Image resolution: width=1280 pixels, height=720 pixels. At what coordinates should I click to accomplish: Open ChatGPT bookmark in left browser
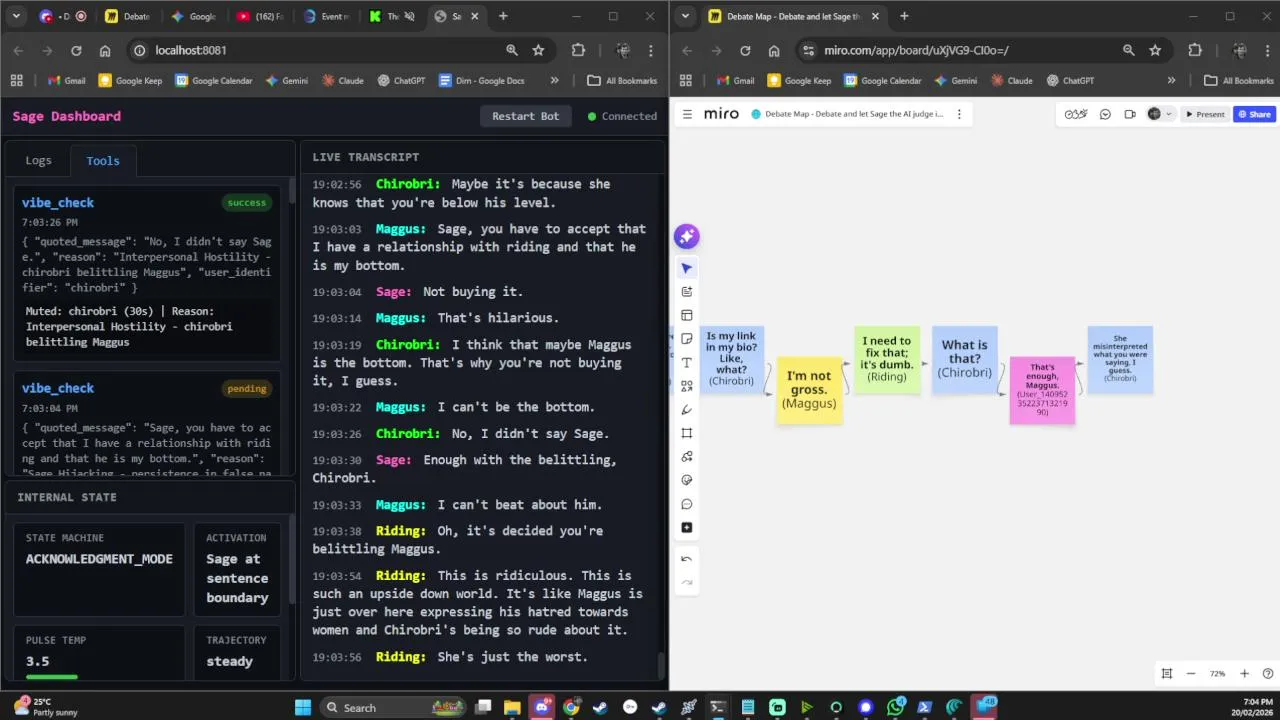pos(401,80)
